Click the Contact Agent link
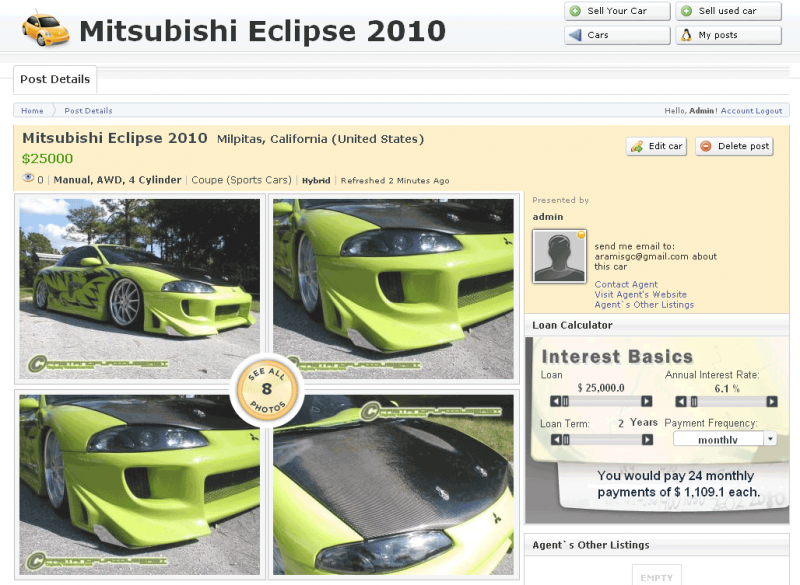This screenshot has width=800, height=585. (626, 284)
